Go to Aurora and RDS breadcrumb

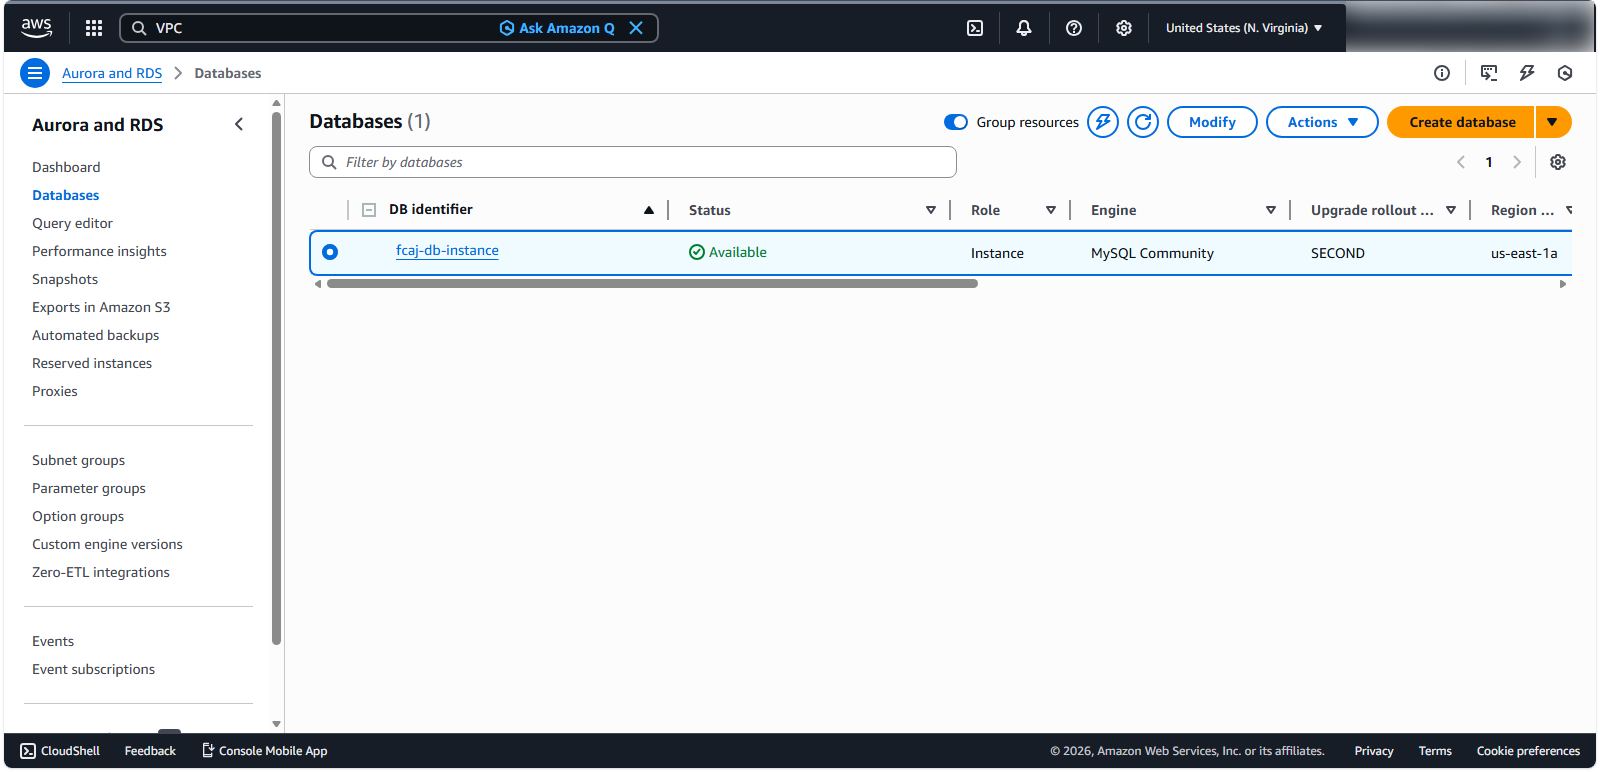(x=112, y=73)
